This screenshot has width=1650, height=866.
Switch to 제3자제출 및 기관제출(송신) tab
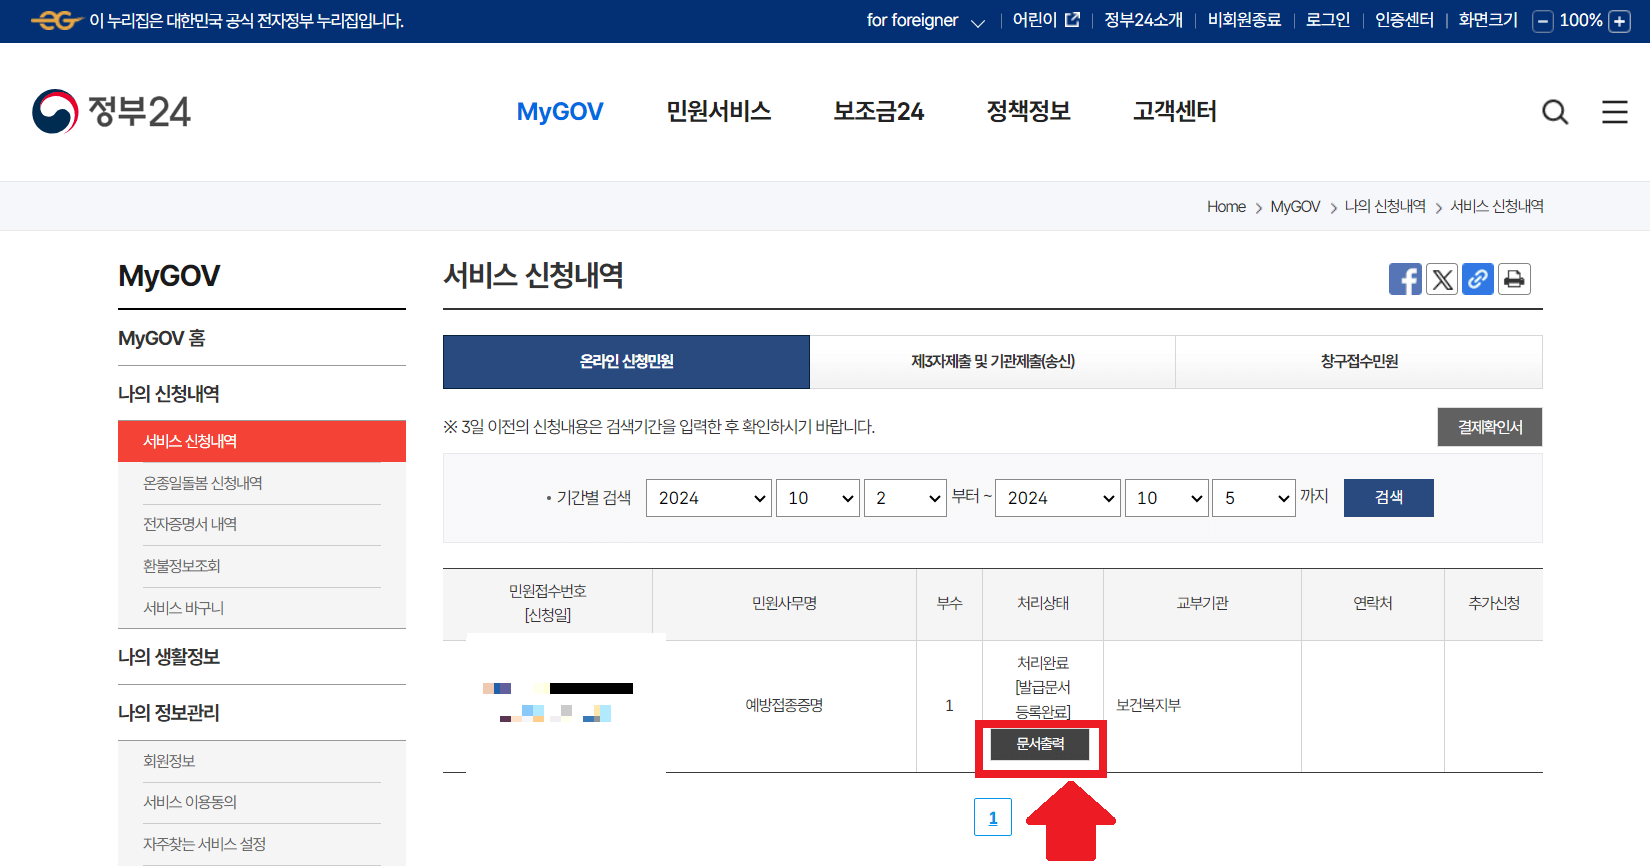tap(993, 362)
